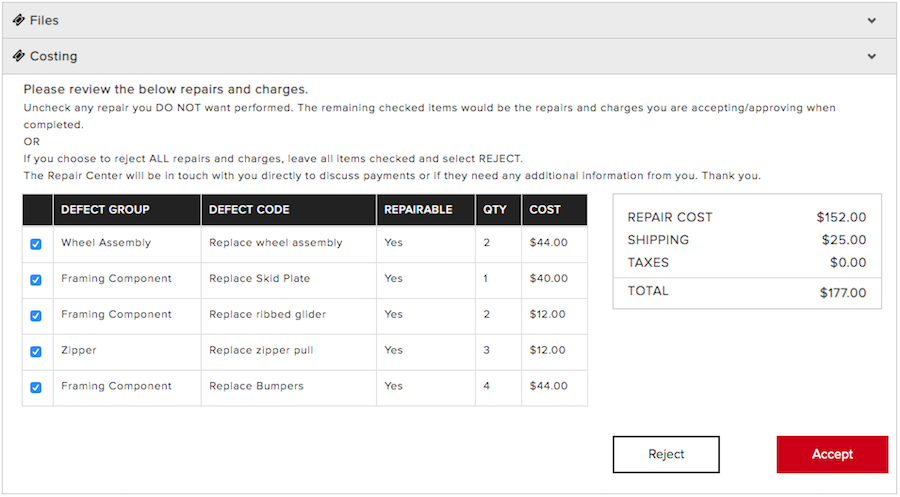
Task: Click the $40.00 cost for Skid Plate
Action: pyautogui.click(x=549, y=278)
